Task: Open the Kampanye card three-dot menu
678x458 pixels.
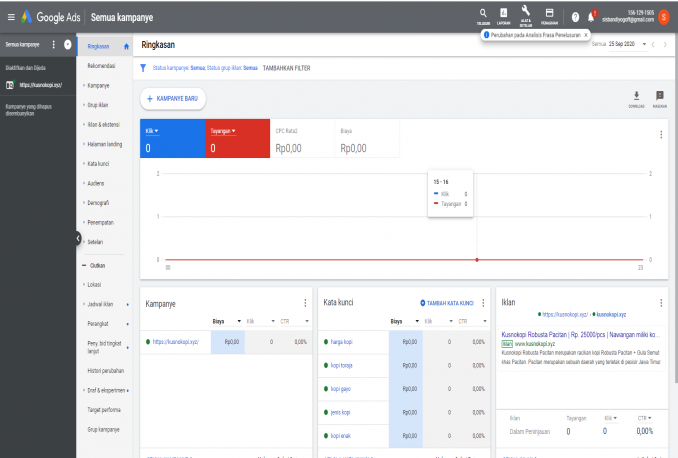Action: pos(305,302)
